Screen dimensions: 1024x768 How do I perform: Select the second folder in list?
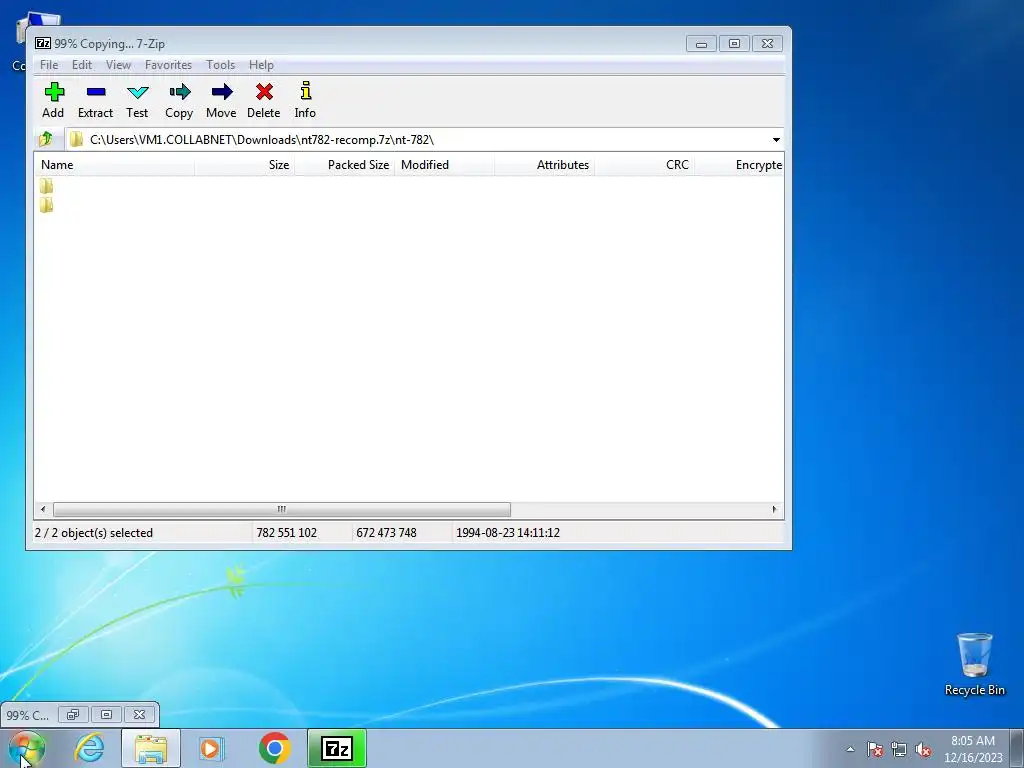(46, 205)
